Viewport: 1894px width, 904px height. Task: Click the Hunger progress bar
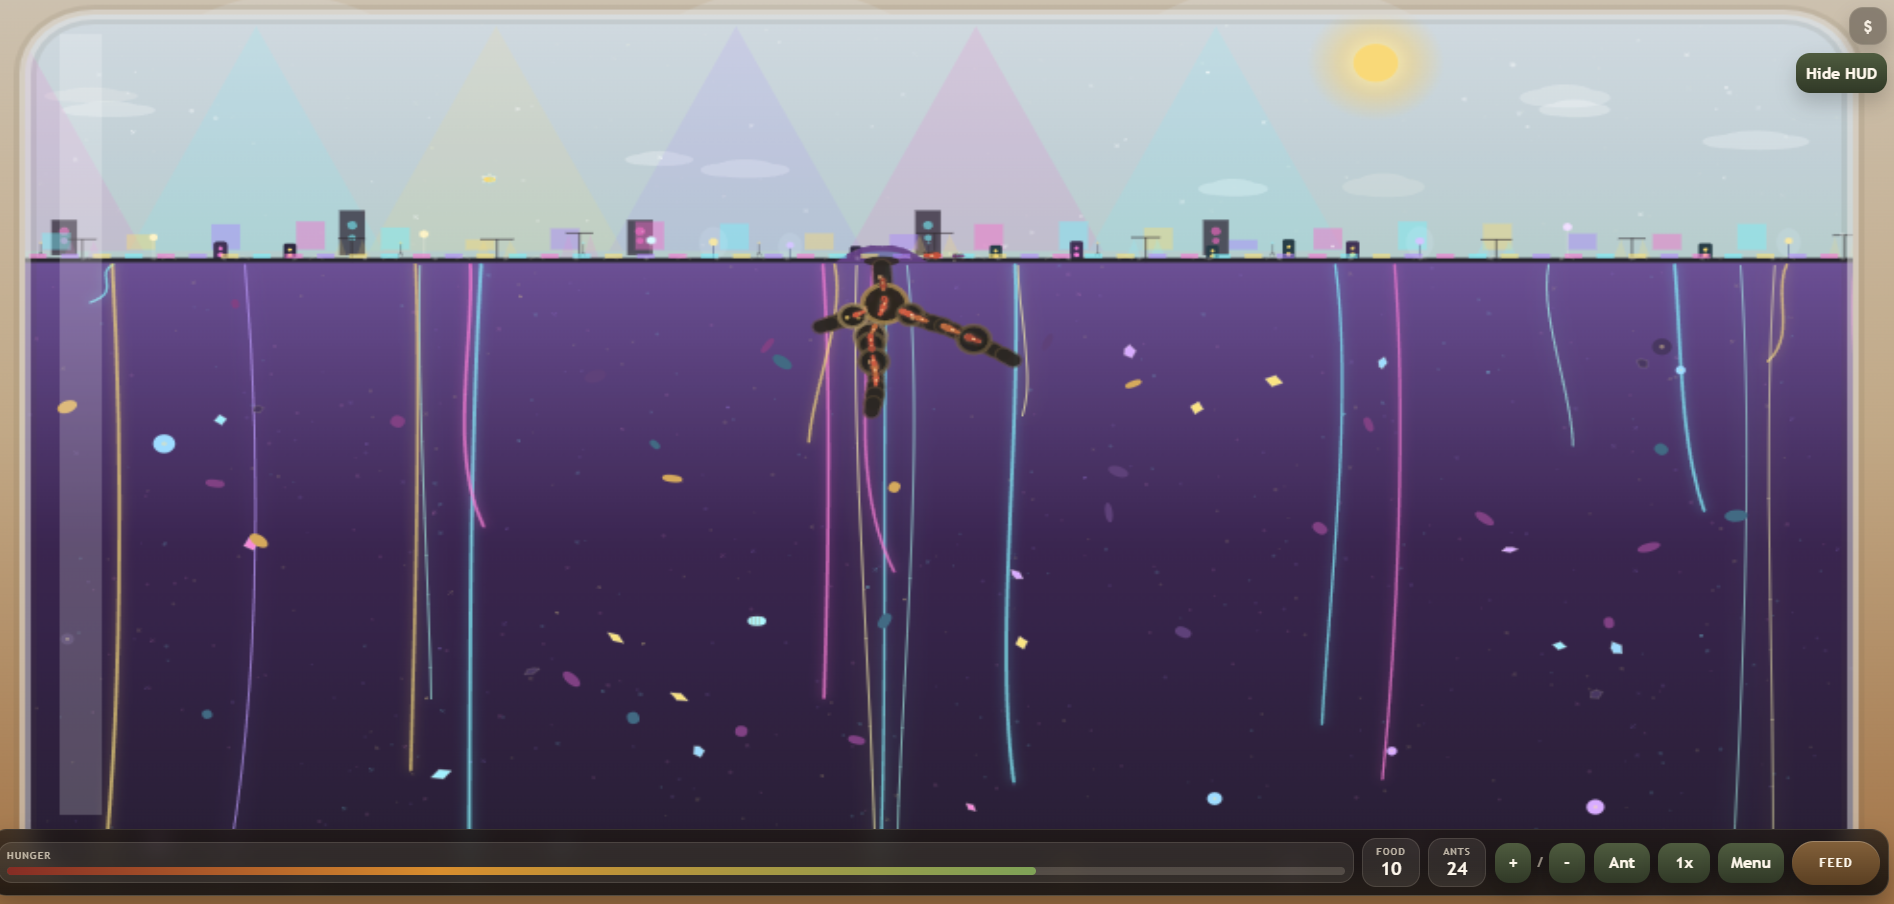676,871
